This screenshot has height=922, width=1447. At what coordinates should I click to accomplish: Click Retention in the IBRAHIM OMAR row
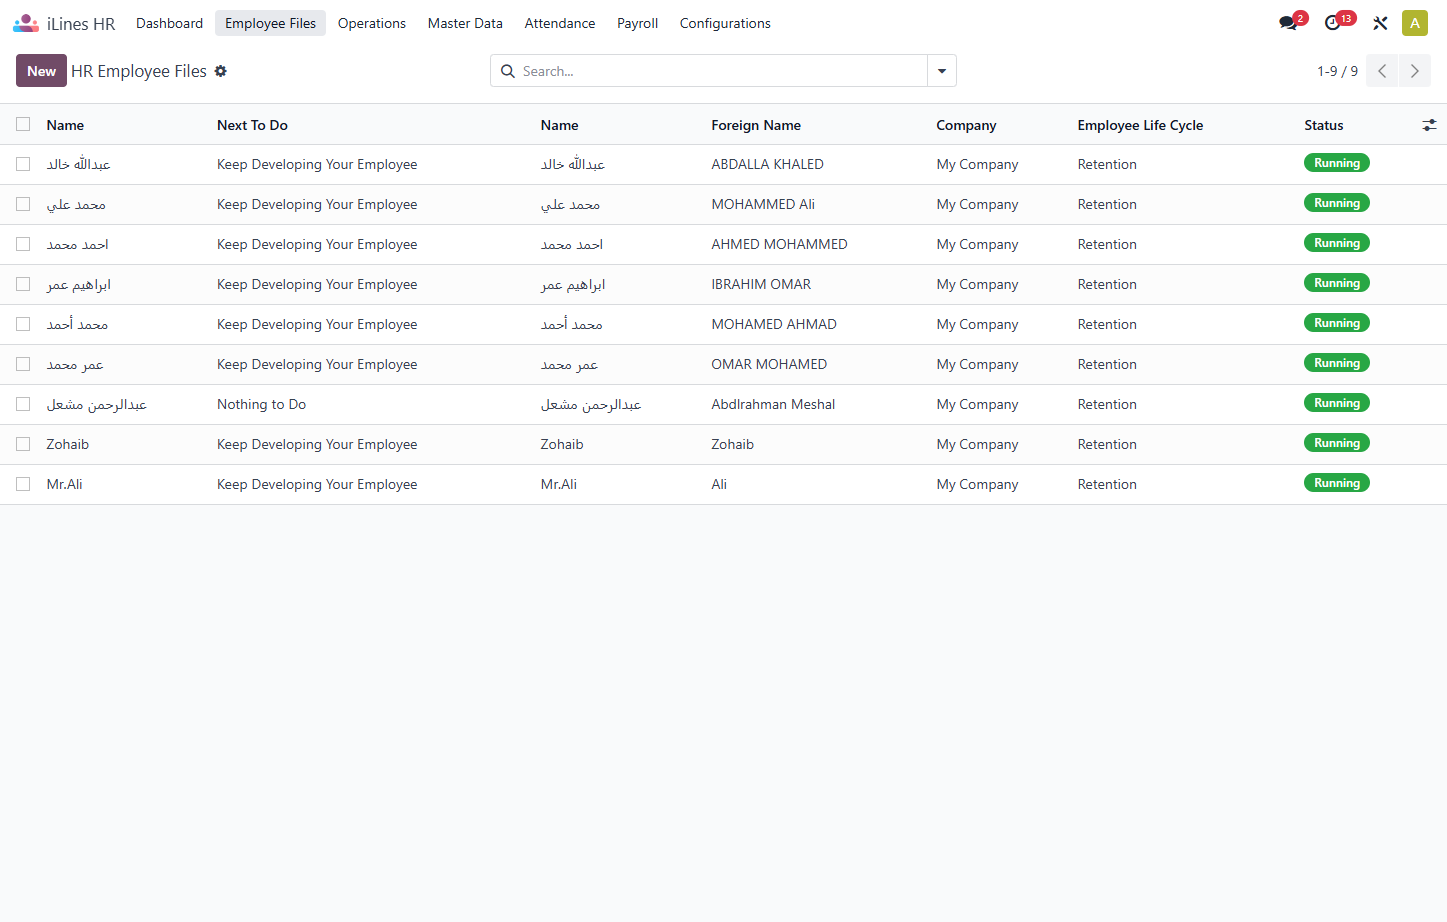pos(1107,284)
